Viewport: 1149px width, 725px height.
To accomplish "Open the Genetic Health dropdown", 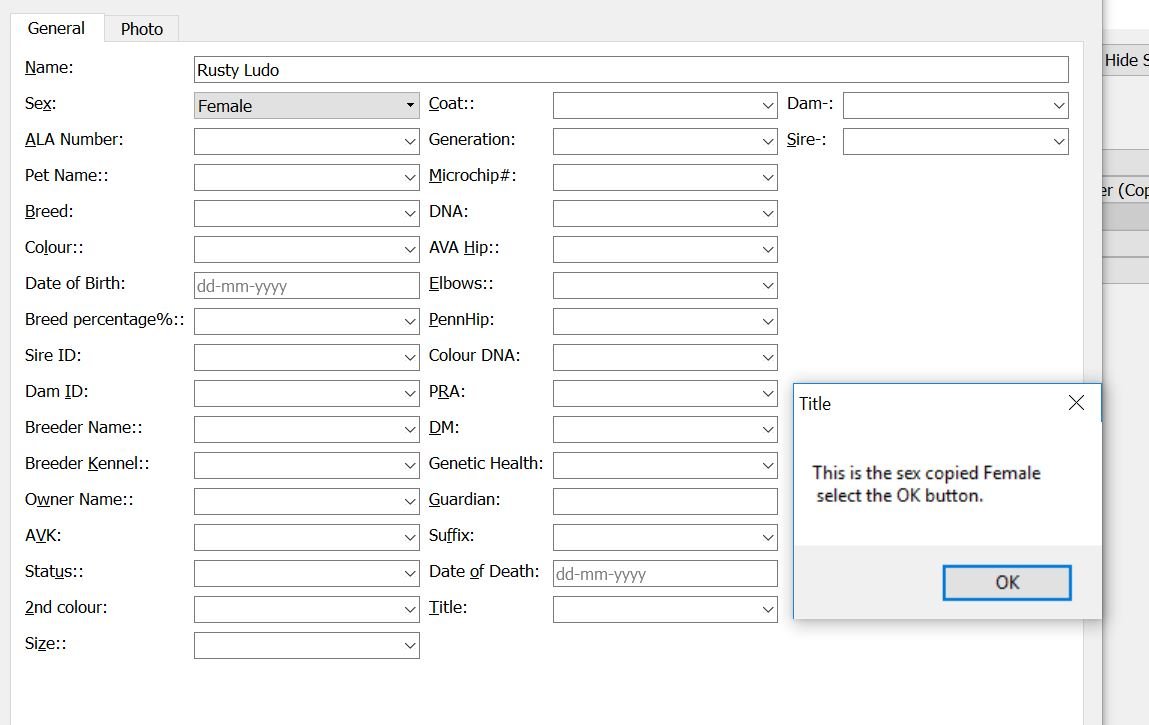I will pyautogui.click(x=767, y=466).
